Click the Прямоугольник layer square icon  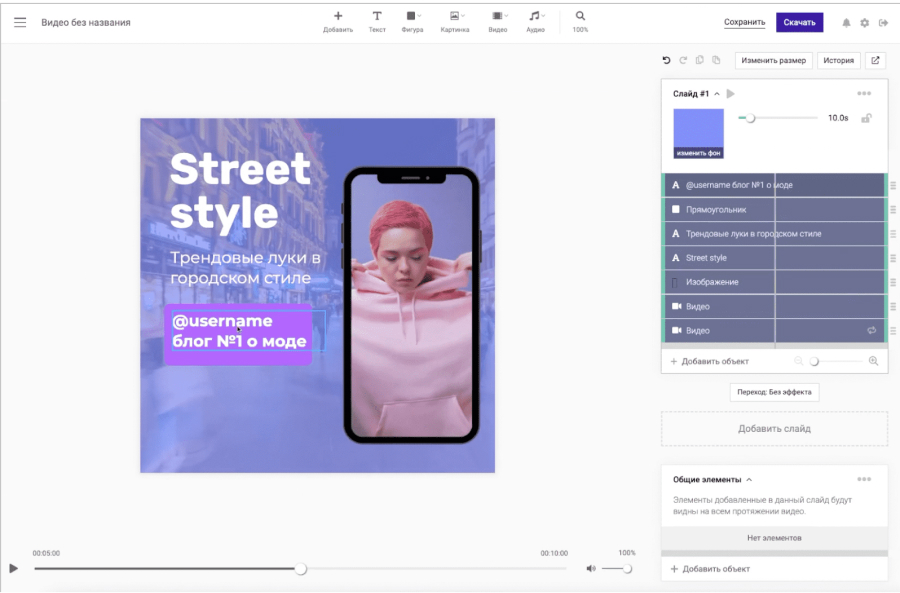tap(676, 210)
